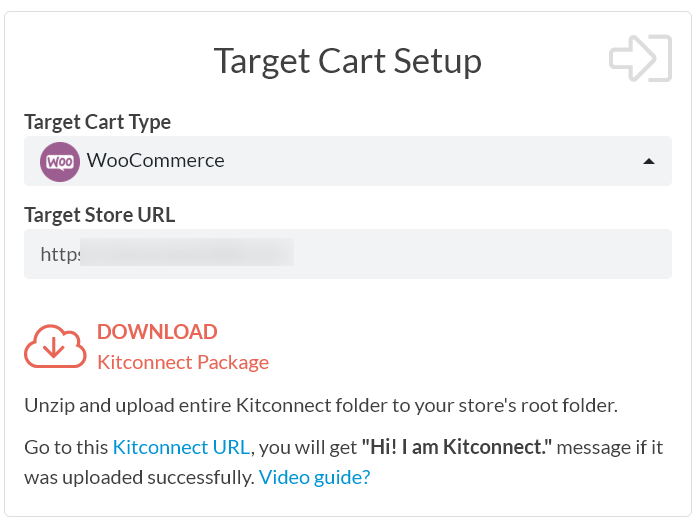700x530 pixels.
Task: Open the Kitconnect URL link
Action: 181,447
